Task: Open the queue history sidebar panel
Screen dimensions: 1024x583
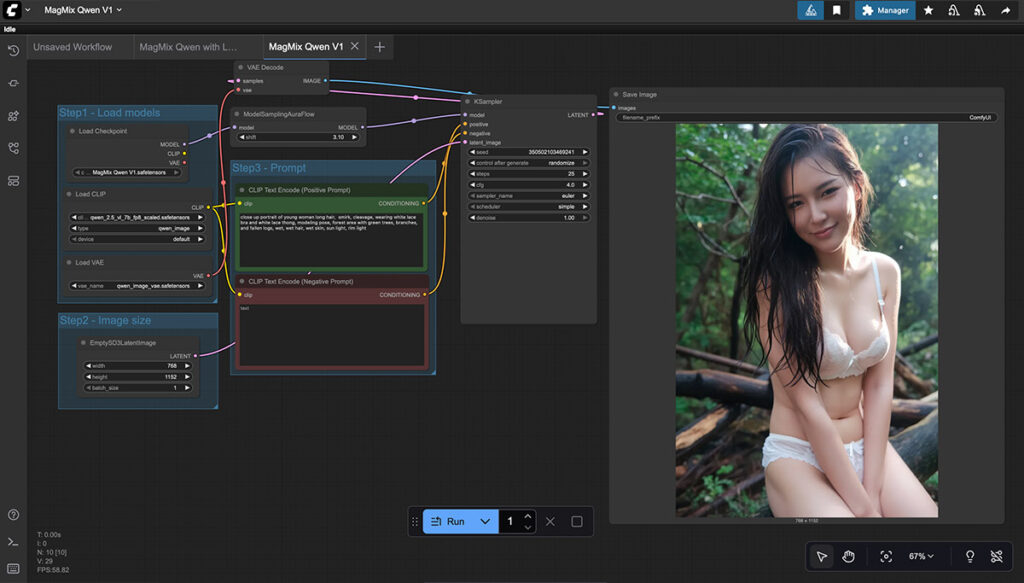Action: (x=13, y=50)
